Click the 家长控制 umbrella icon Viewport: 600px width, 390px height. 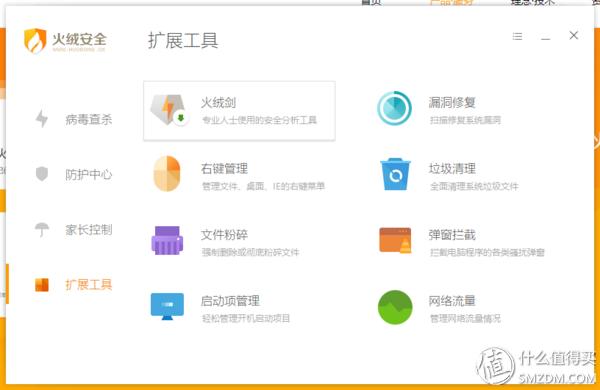click(42, 230)
